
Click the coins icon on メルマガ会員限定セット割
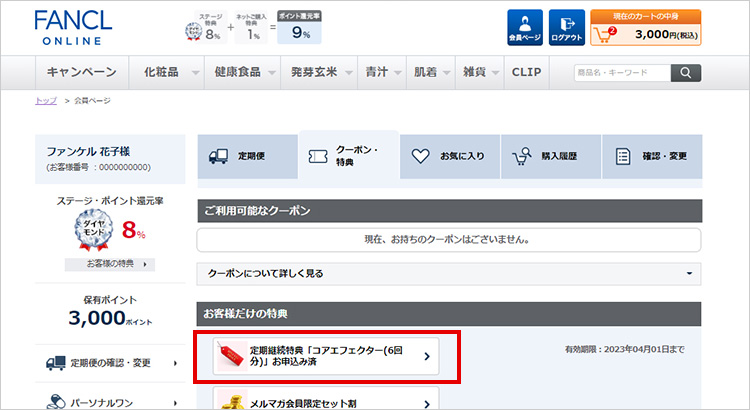coord(232,401)
